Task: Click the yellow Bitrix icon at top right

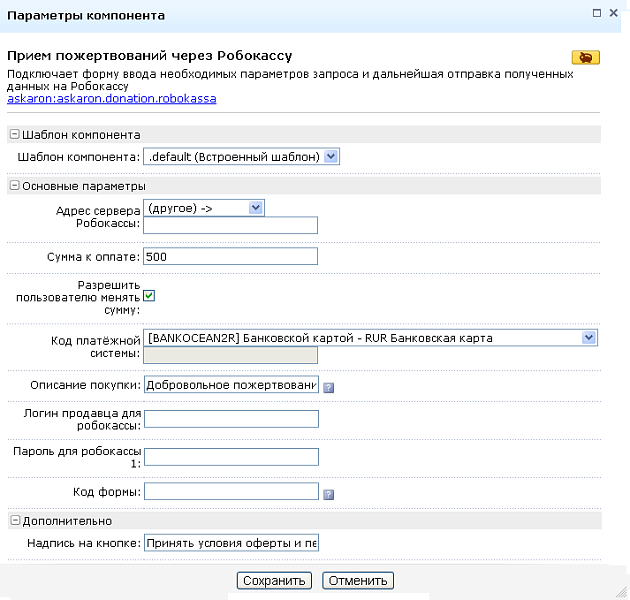Action: (585, 57)
